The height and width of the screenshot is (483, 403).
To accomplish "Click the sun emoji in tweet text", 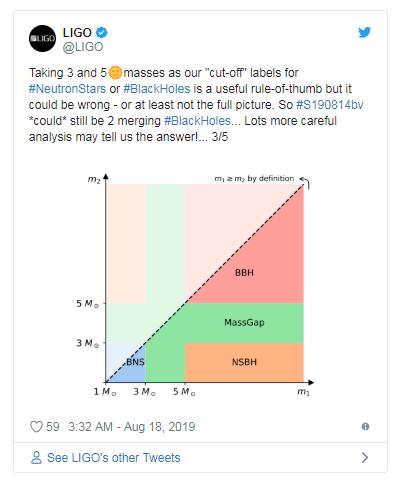I will [x=115, y=73].
